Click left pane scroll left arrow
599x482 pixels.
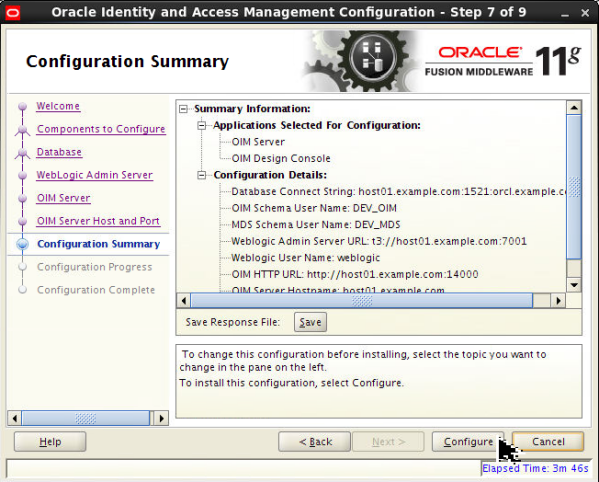tap(15, 418)
